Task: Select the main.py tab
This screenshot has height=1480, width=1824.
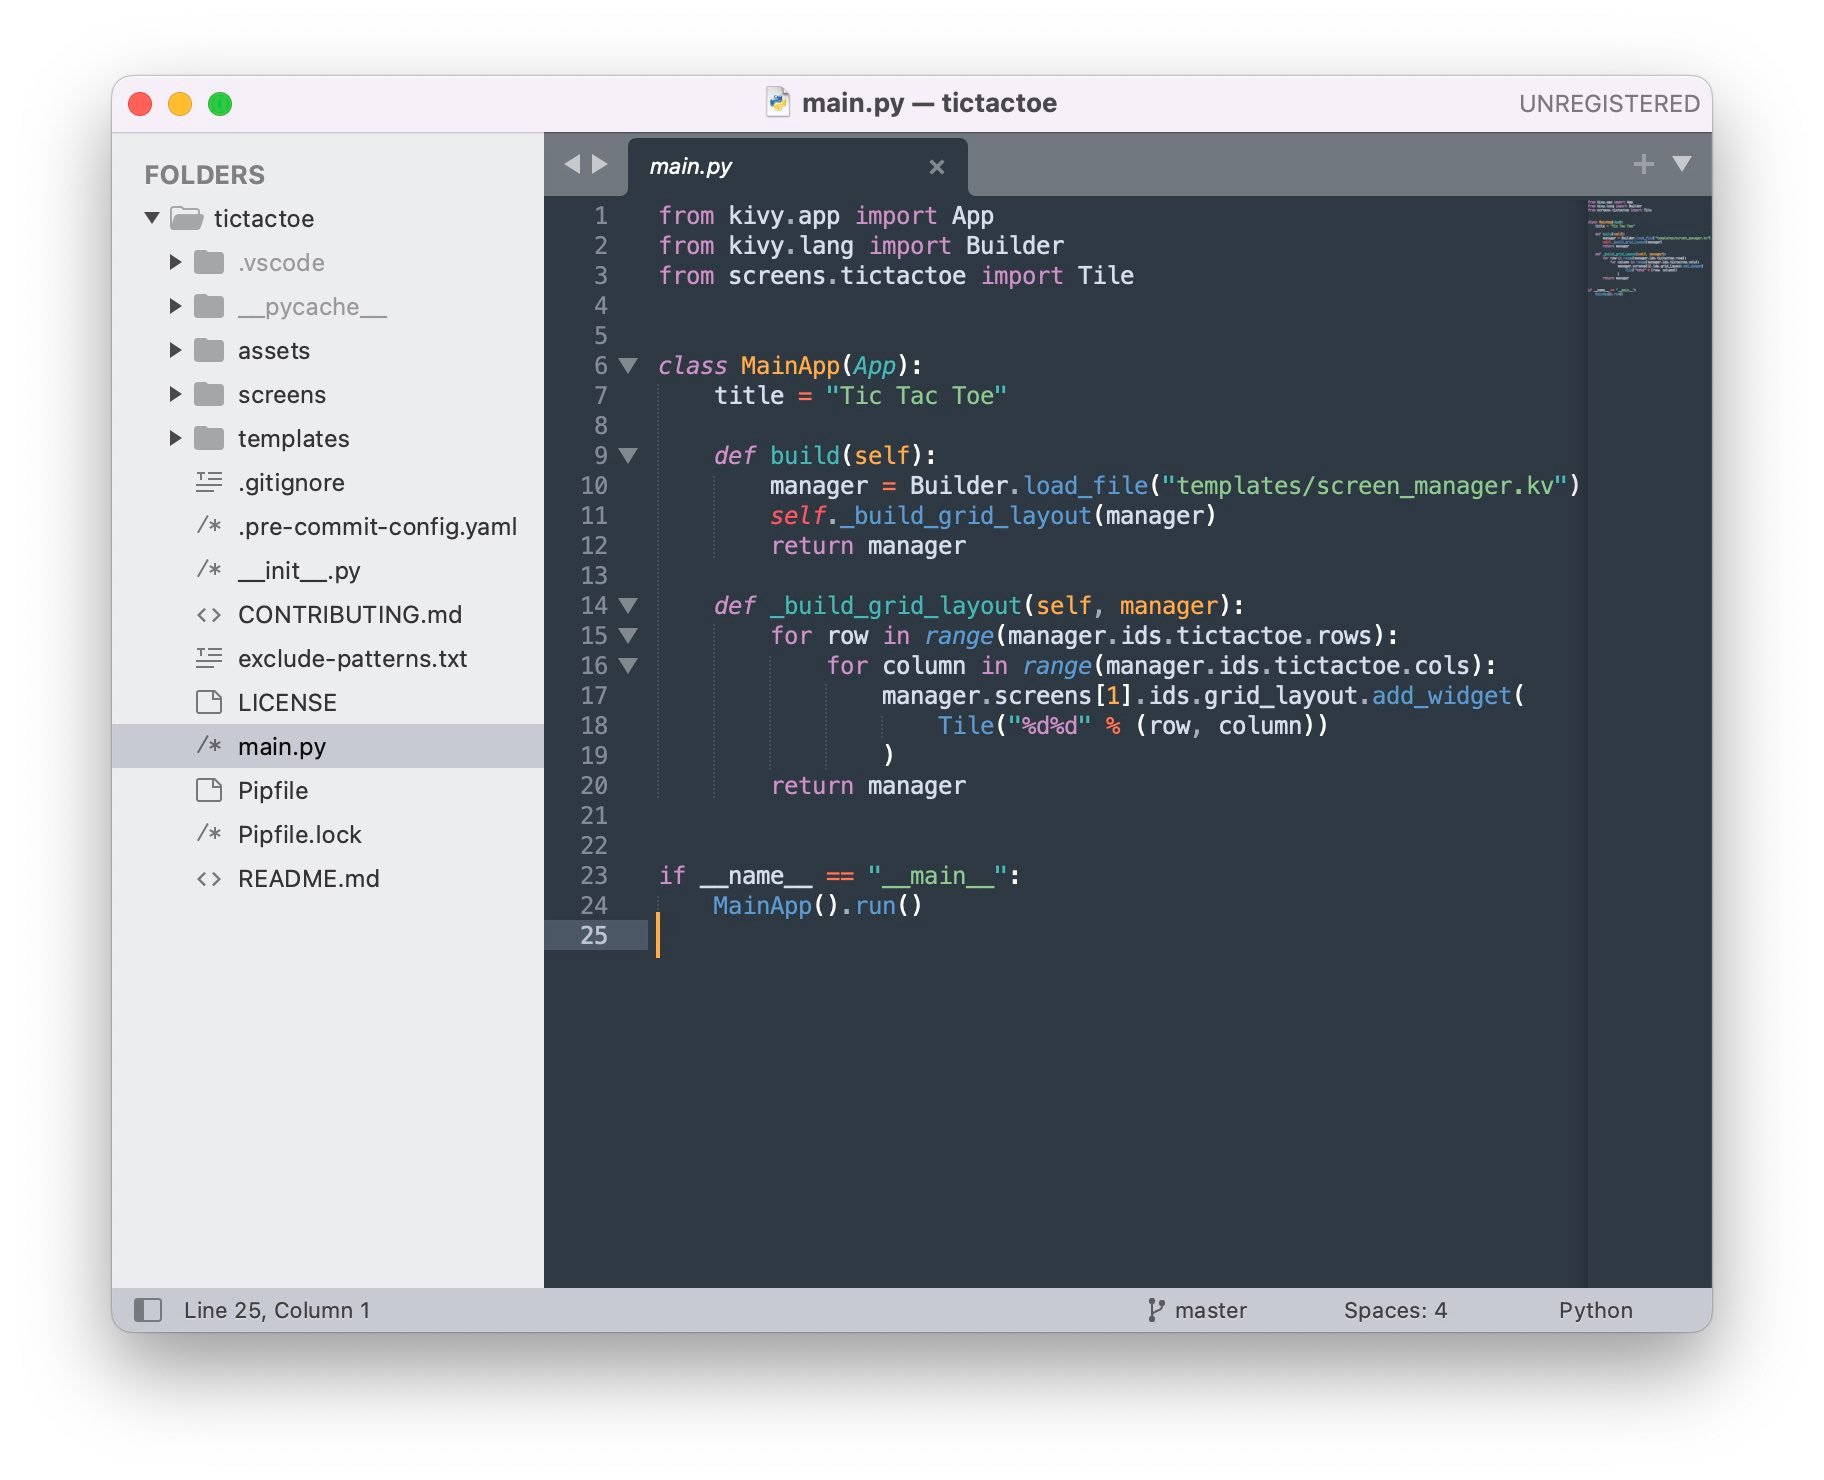Action: 690,165
